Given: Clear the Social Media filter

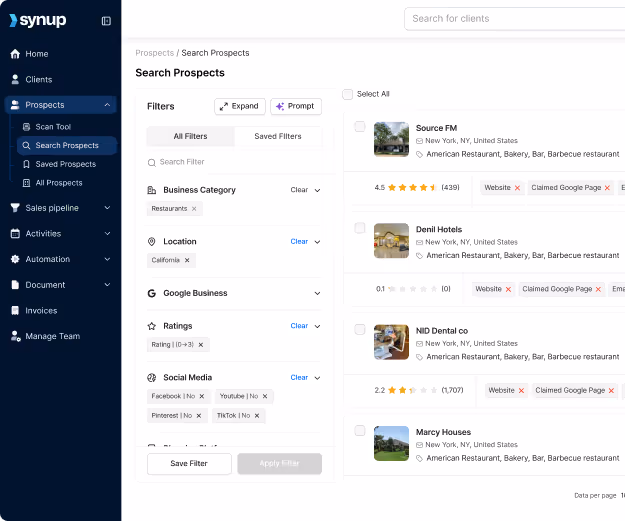Looking at the screenshot, I should point(299,377).
